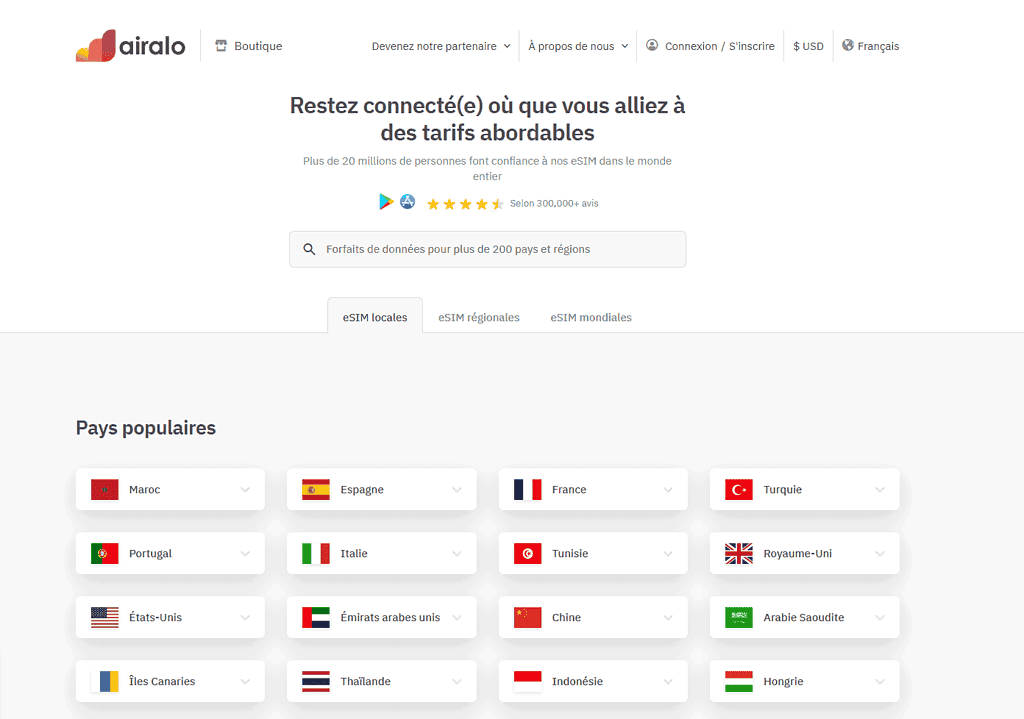Click the UAE flag icon
This screenshot has height=719, width=1024.
tap(315, 617)
